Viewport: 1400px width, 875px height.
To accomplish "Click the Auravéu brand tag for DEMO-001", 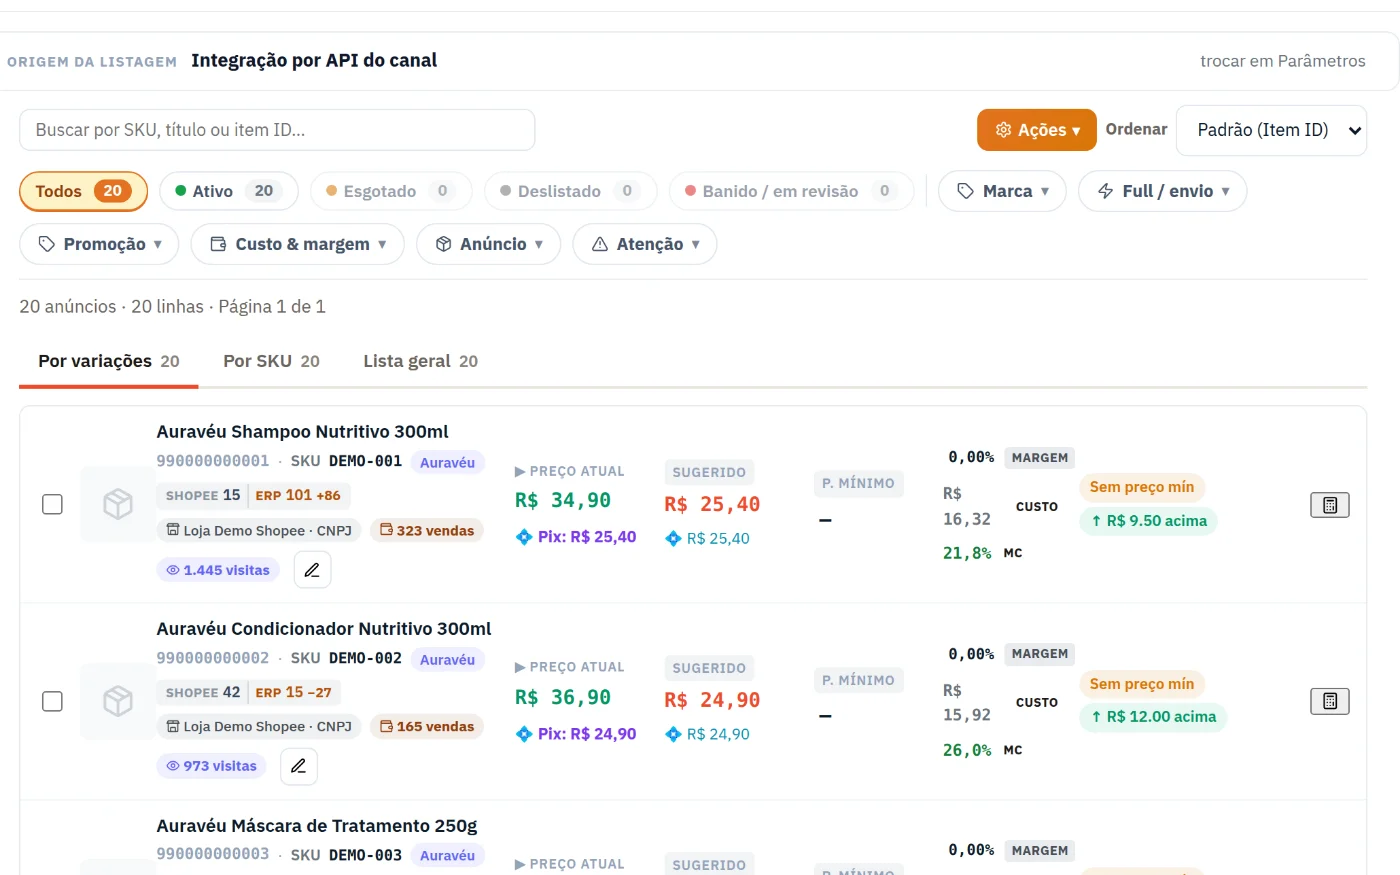I will coord(447,462).
